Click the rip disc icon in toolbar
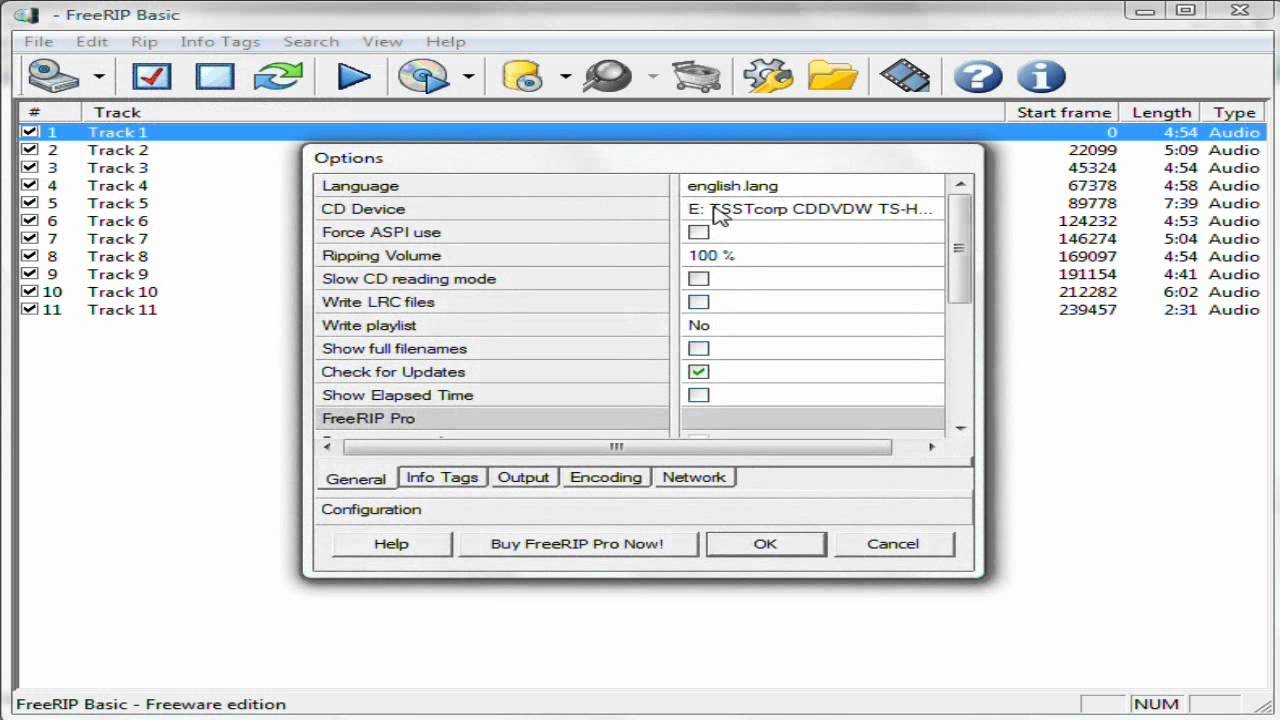Screen dimensions: 1280x720 424,77
